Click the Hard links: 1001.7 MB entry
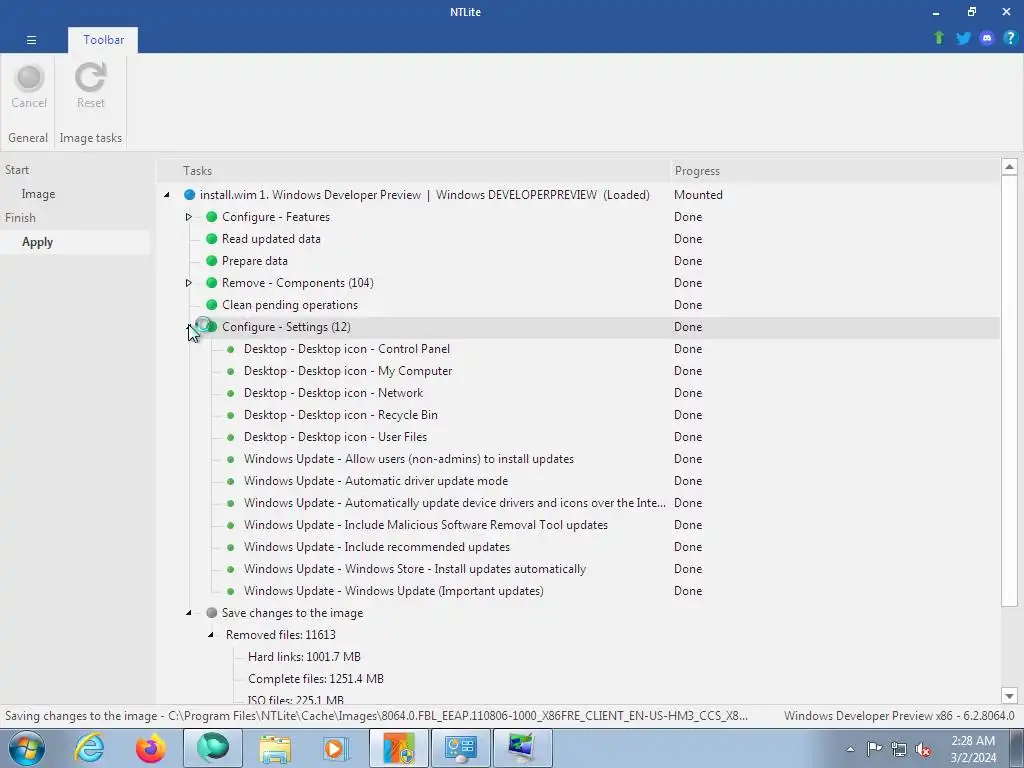This screenshot has width=1024, height=768. coord(304,657)
